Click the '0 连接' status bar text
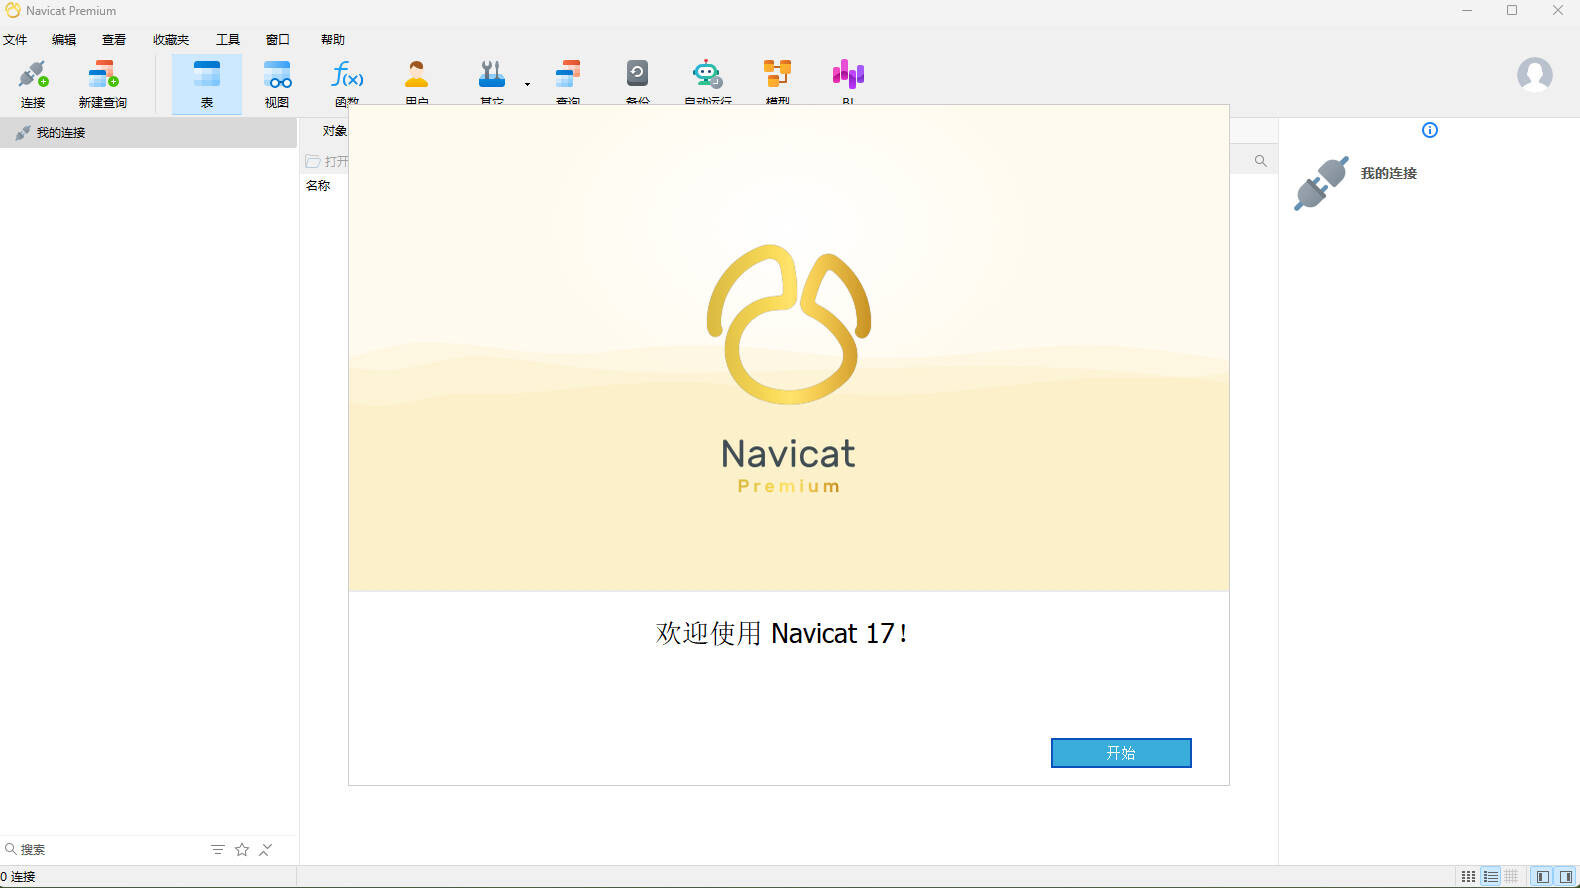Viewport: 1580px width, 888px height. click(x=18, y=877)
